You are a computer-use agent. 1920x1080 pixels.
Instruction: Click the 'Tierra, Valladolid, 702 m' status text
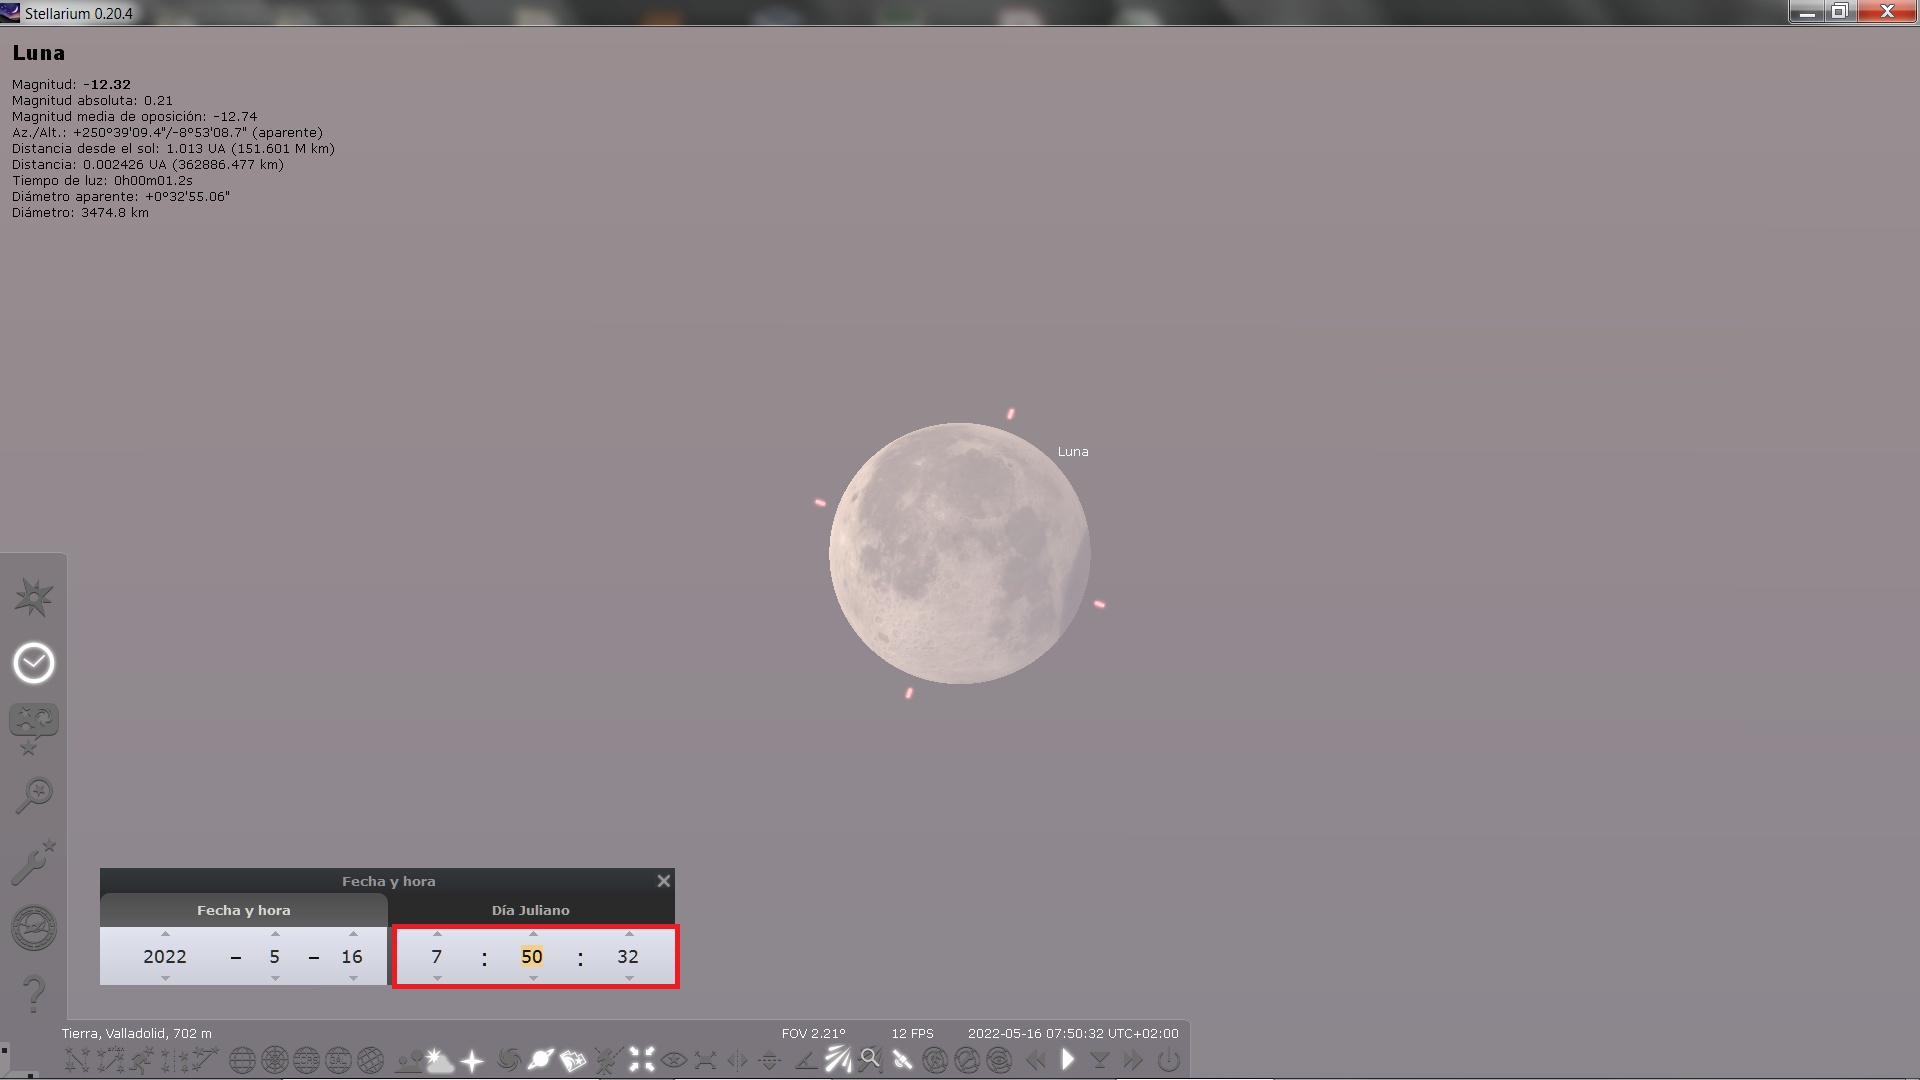click(x=137, y=1033)
